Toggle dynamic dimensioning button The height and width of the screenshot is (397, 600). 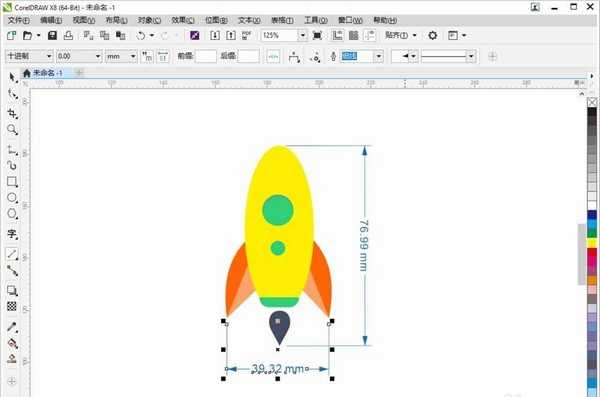(273, 56)
